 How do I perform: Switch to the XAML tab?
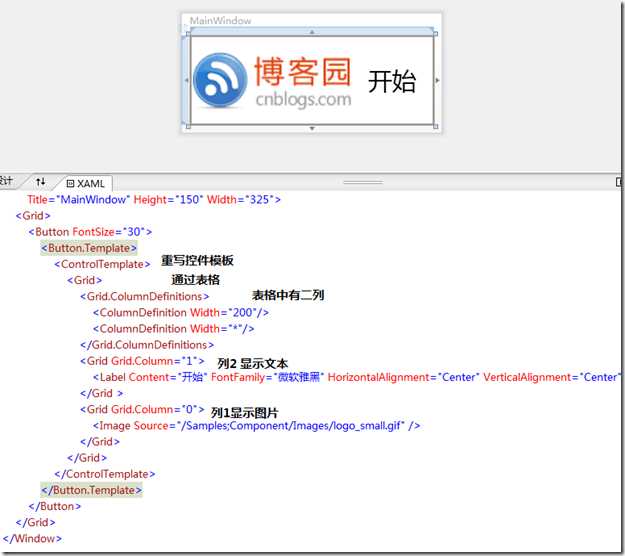click(85, 183)
